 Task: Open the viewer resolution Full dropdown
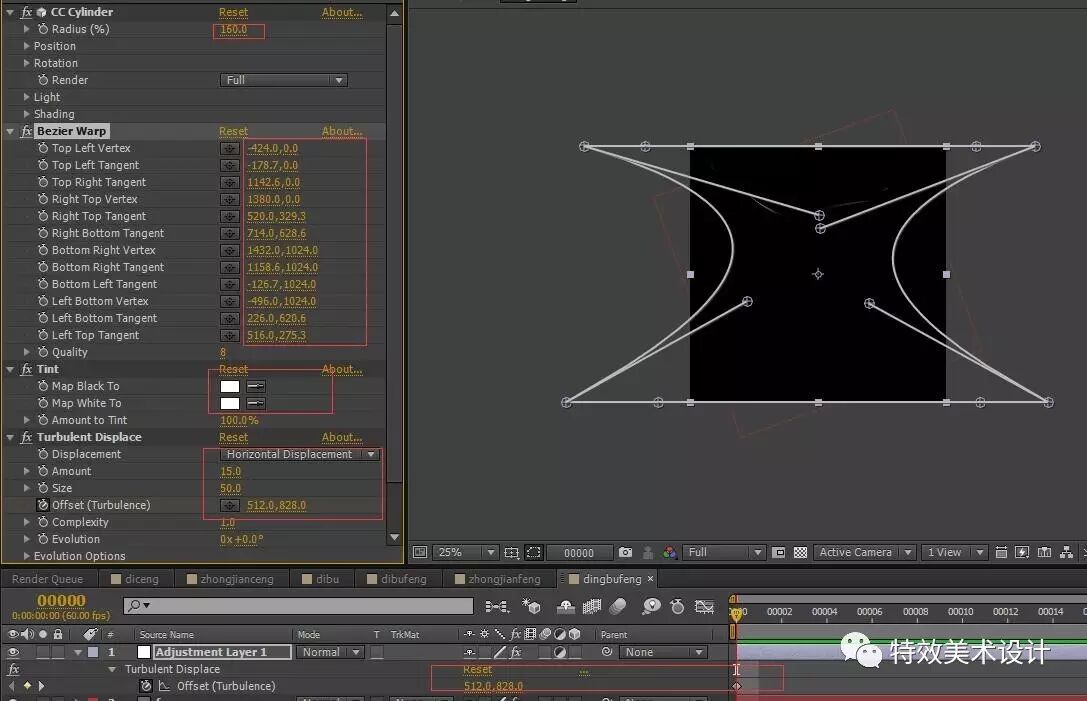(723, 553)
